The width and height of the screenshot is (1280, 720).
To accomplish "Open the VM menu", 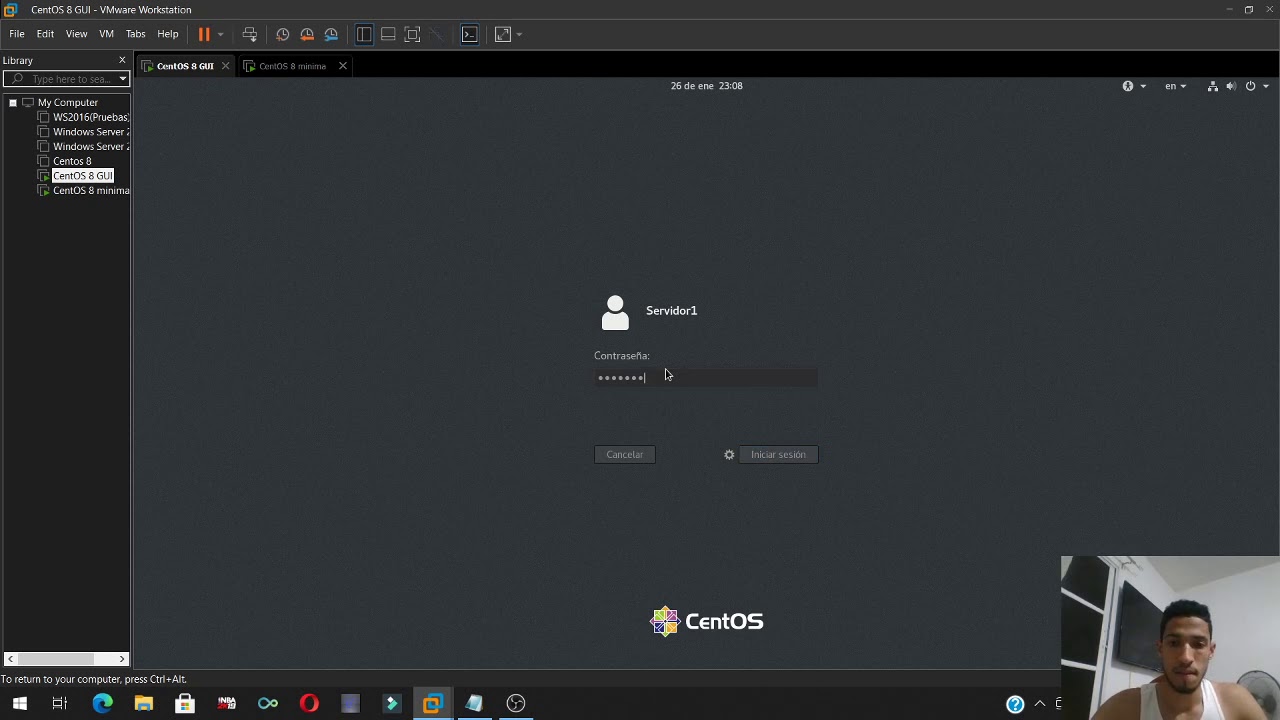I will (106, 34).
